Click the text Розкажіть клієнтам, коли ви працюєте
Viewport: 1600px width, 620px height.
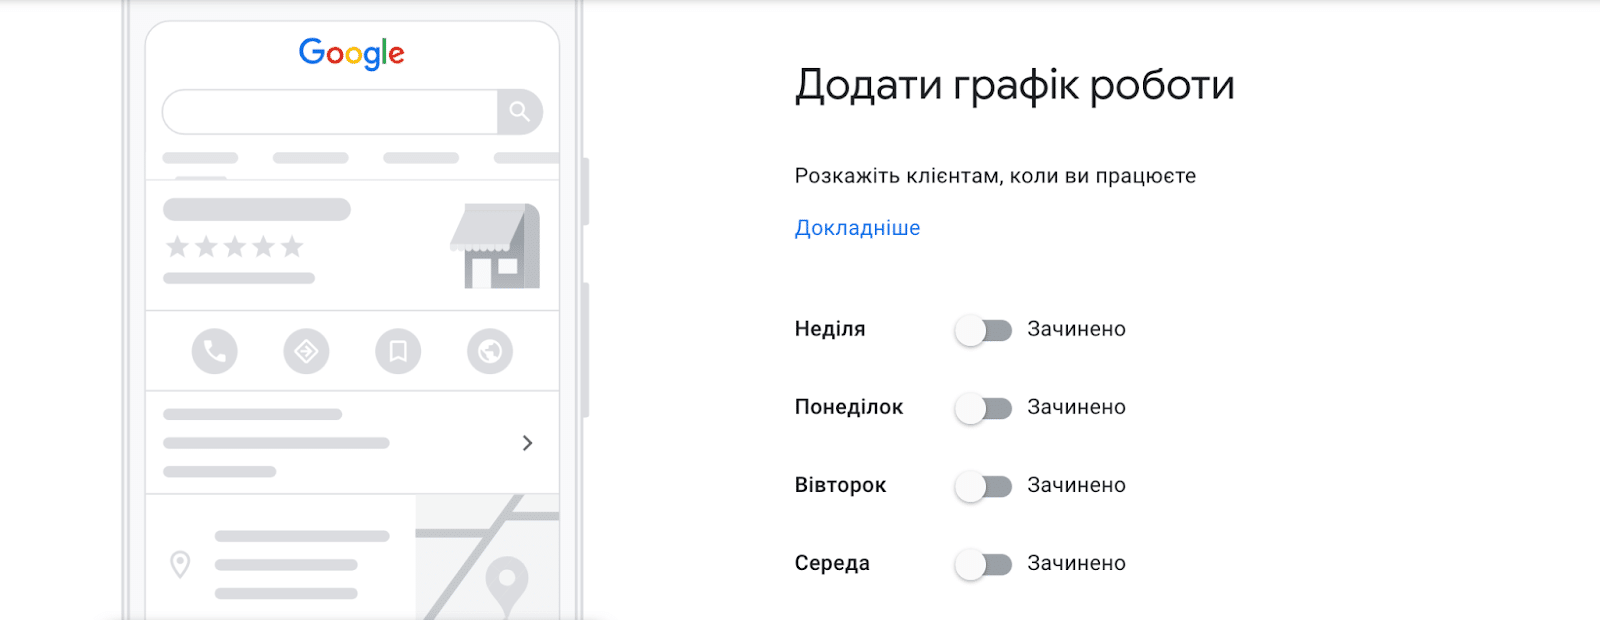click(x=995, y=176)
